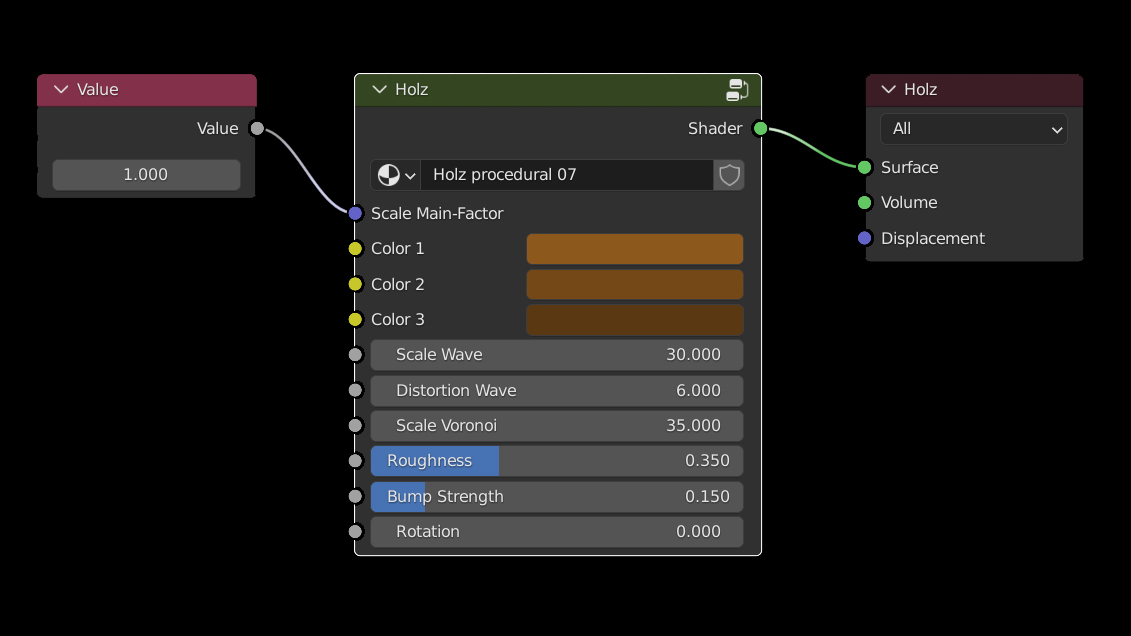Collapse the Value node
This screenshot has height=636, width=1131.
click(61, 90)
